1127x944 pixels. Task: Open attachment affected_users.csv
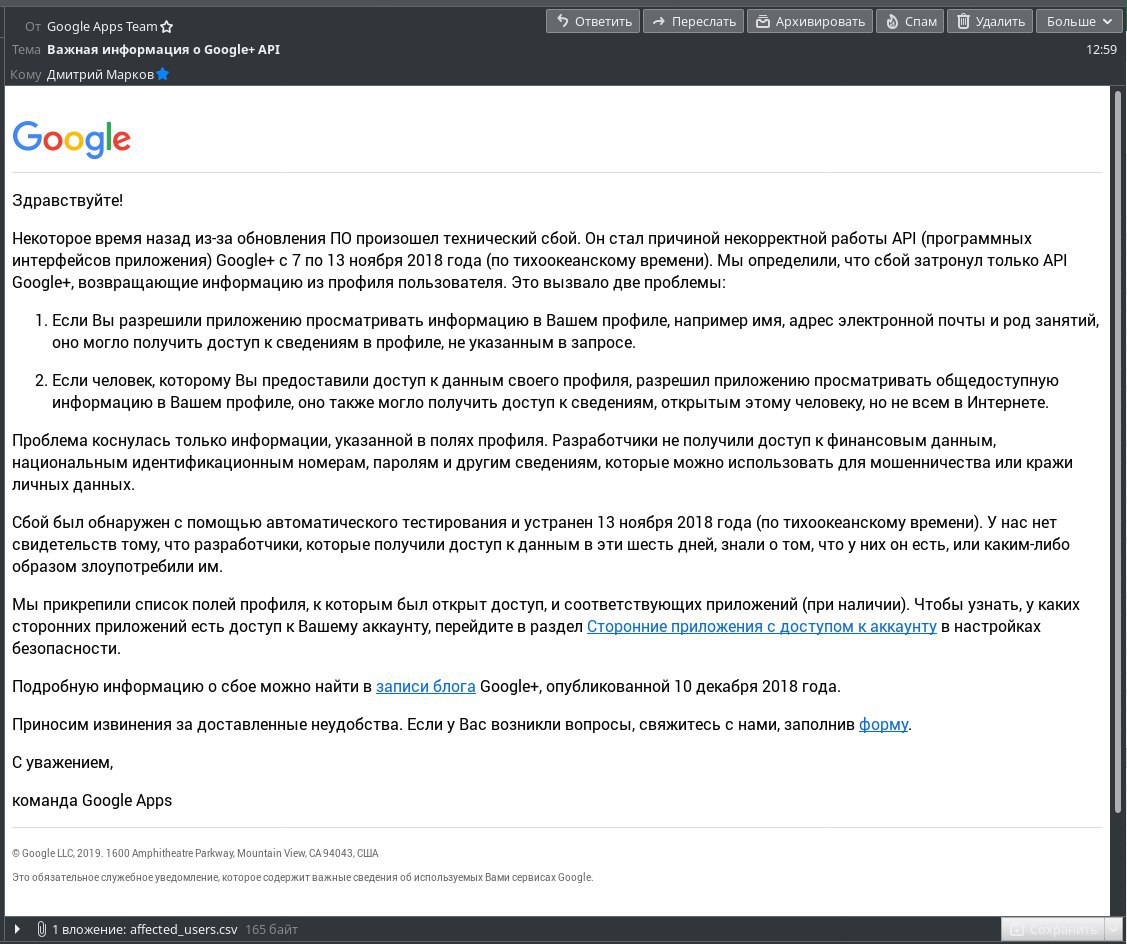(x=183, y=929)
